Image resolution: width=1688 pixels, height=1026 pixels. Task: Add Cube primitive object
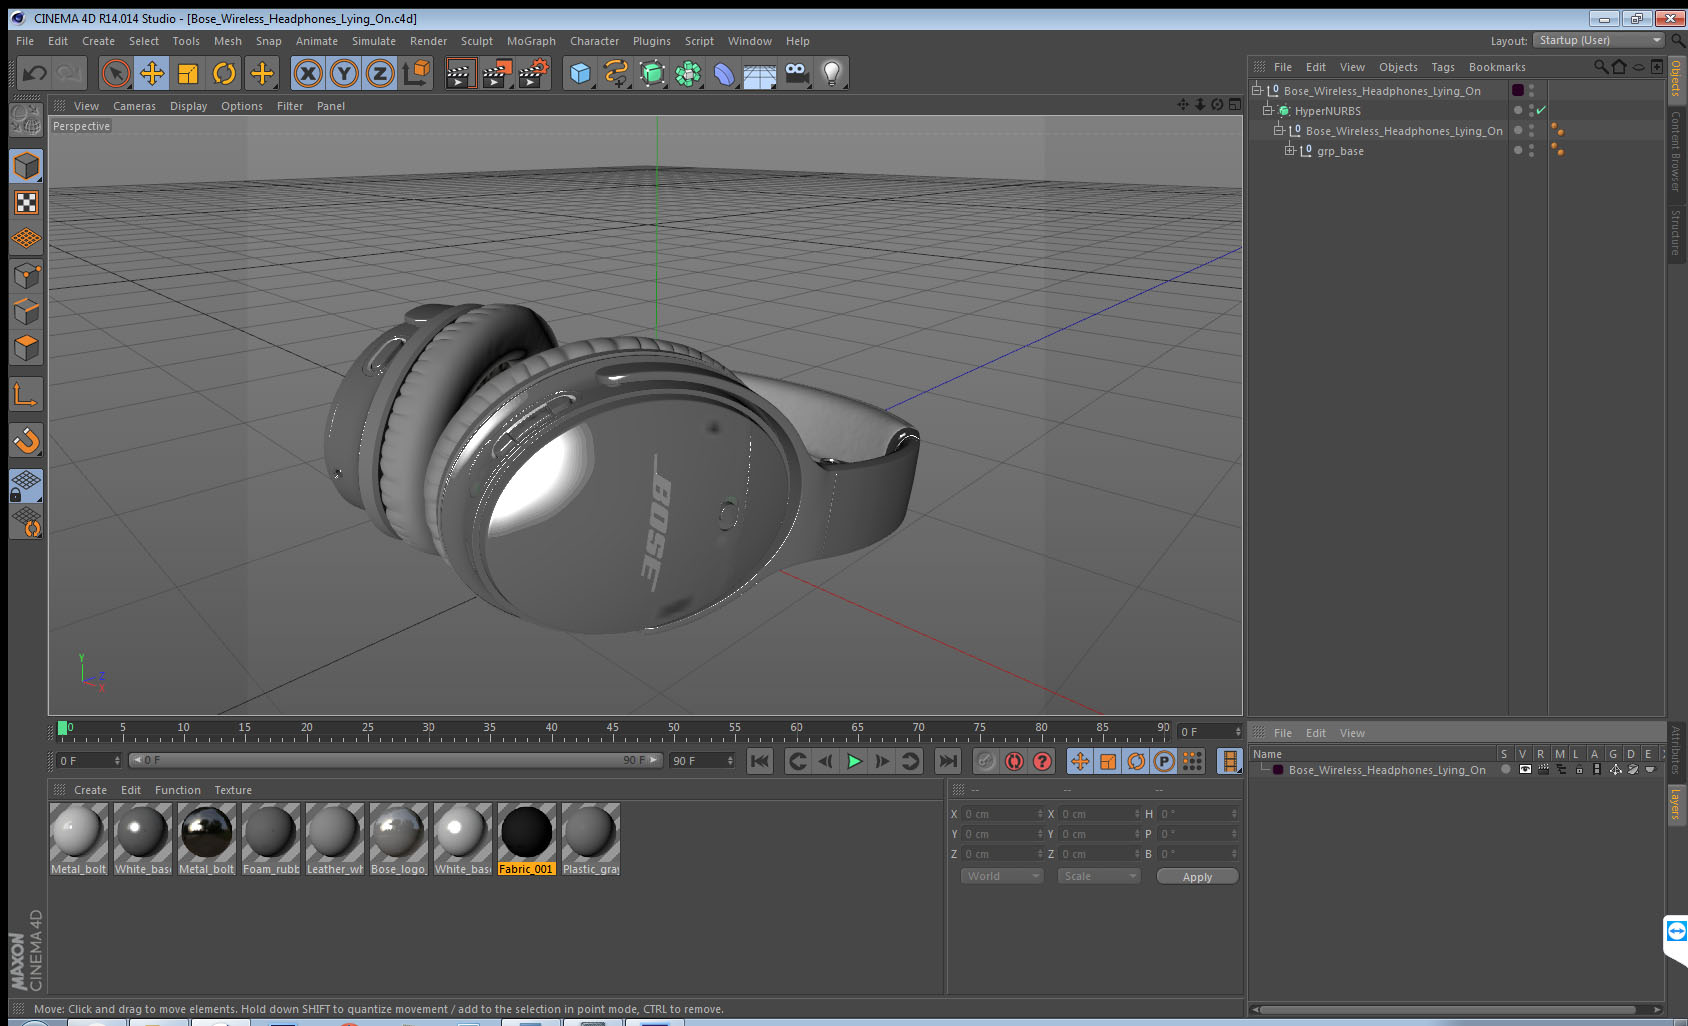tap(580, 73)
